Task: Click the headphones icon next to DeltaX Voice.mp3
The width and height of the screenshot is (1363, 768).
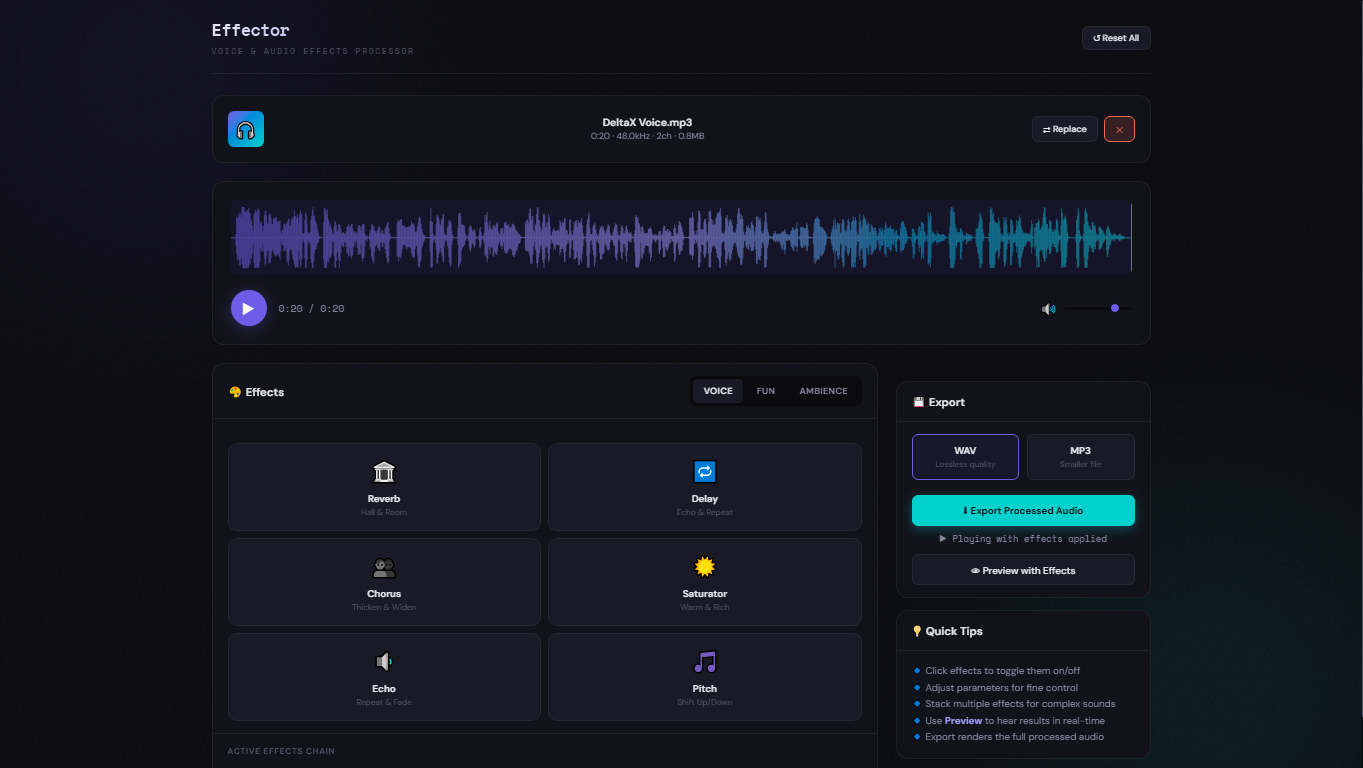Action: [245, 128]
